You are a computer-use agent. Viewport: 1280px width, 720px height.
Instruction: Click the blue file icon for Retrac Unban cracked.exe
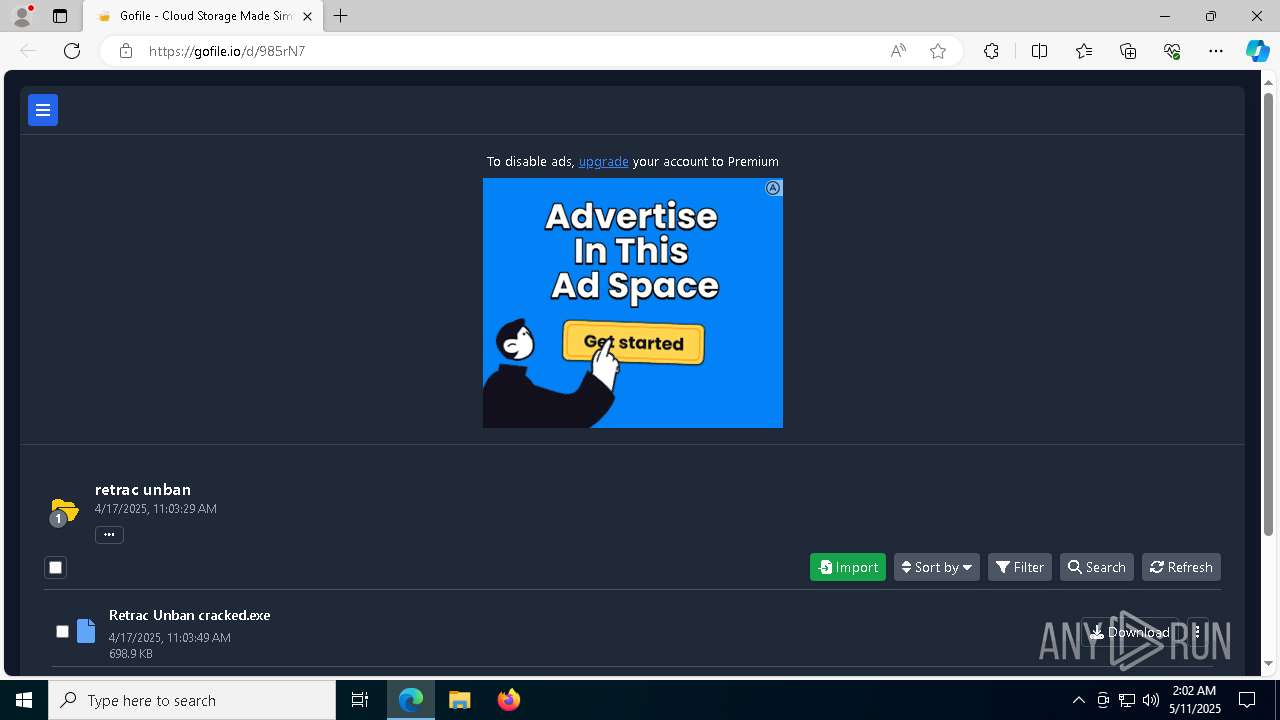(x=86, y=631)
